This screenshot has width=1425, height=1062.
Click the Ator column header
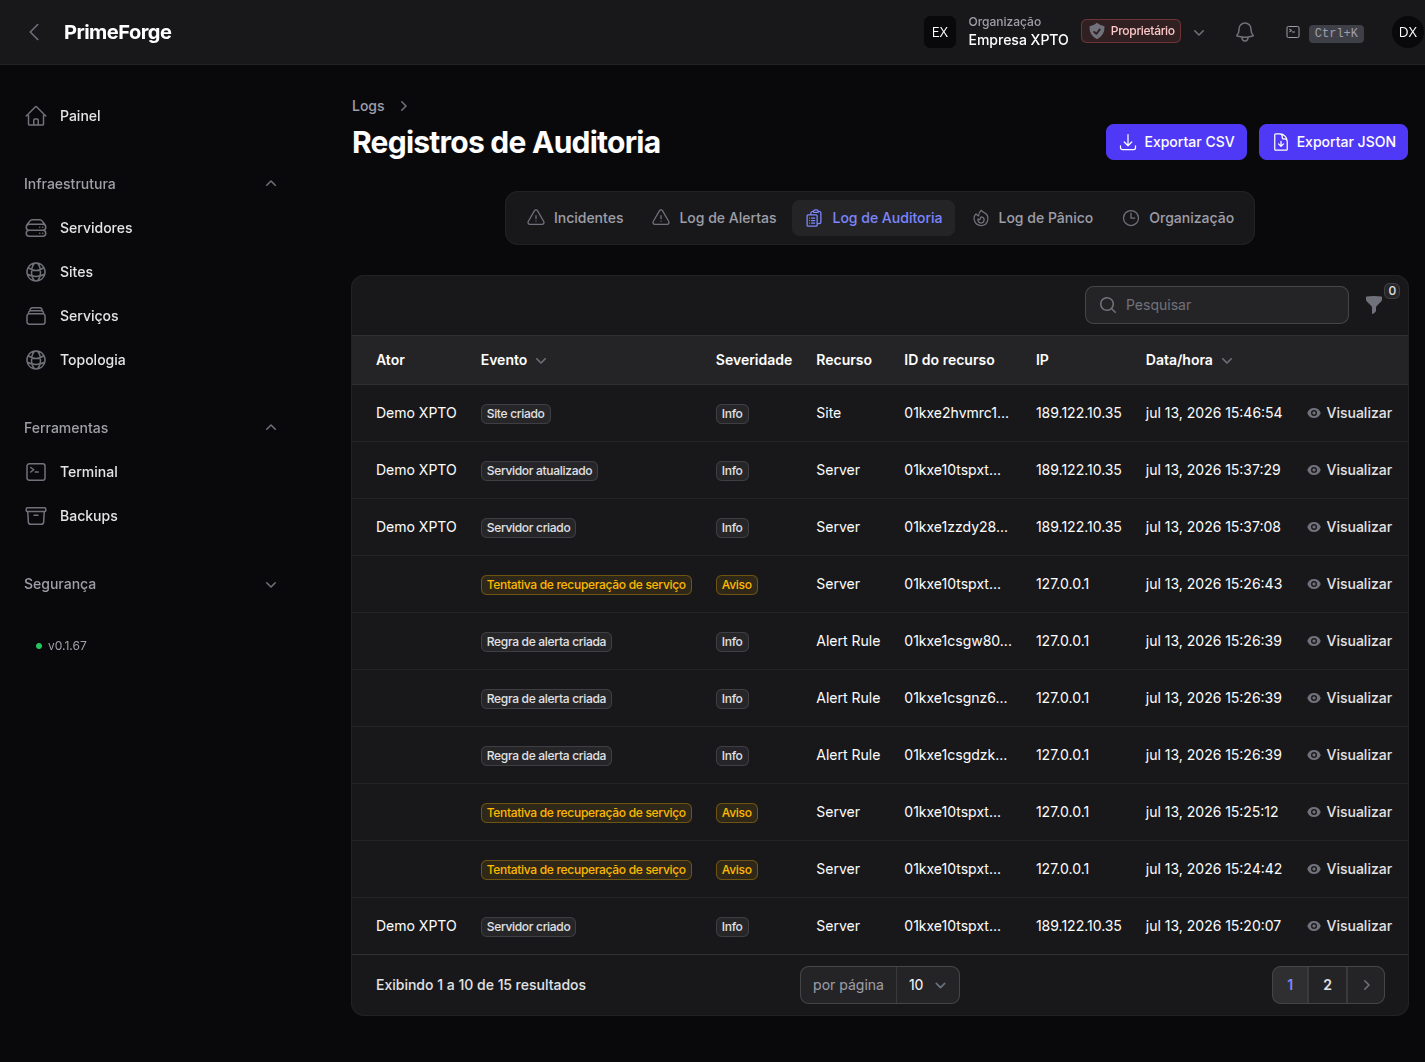pos(390,360)
